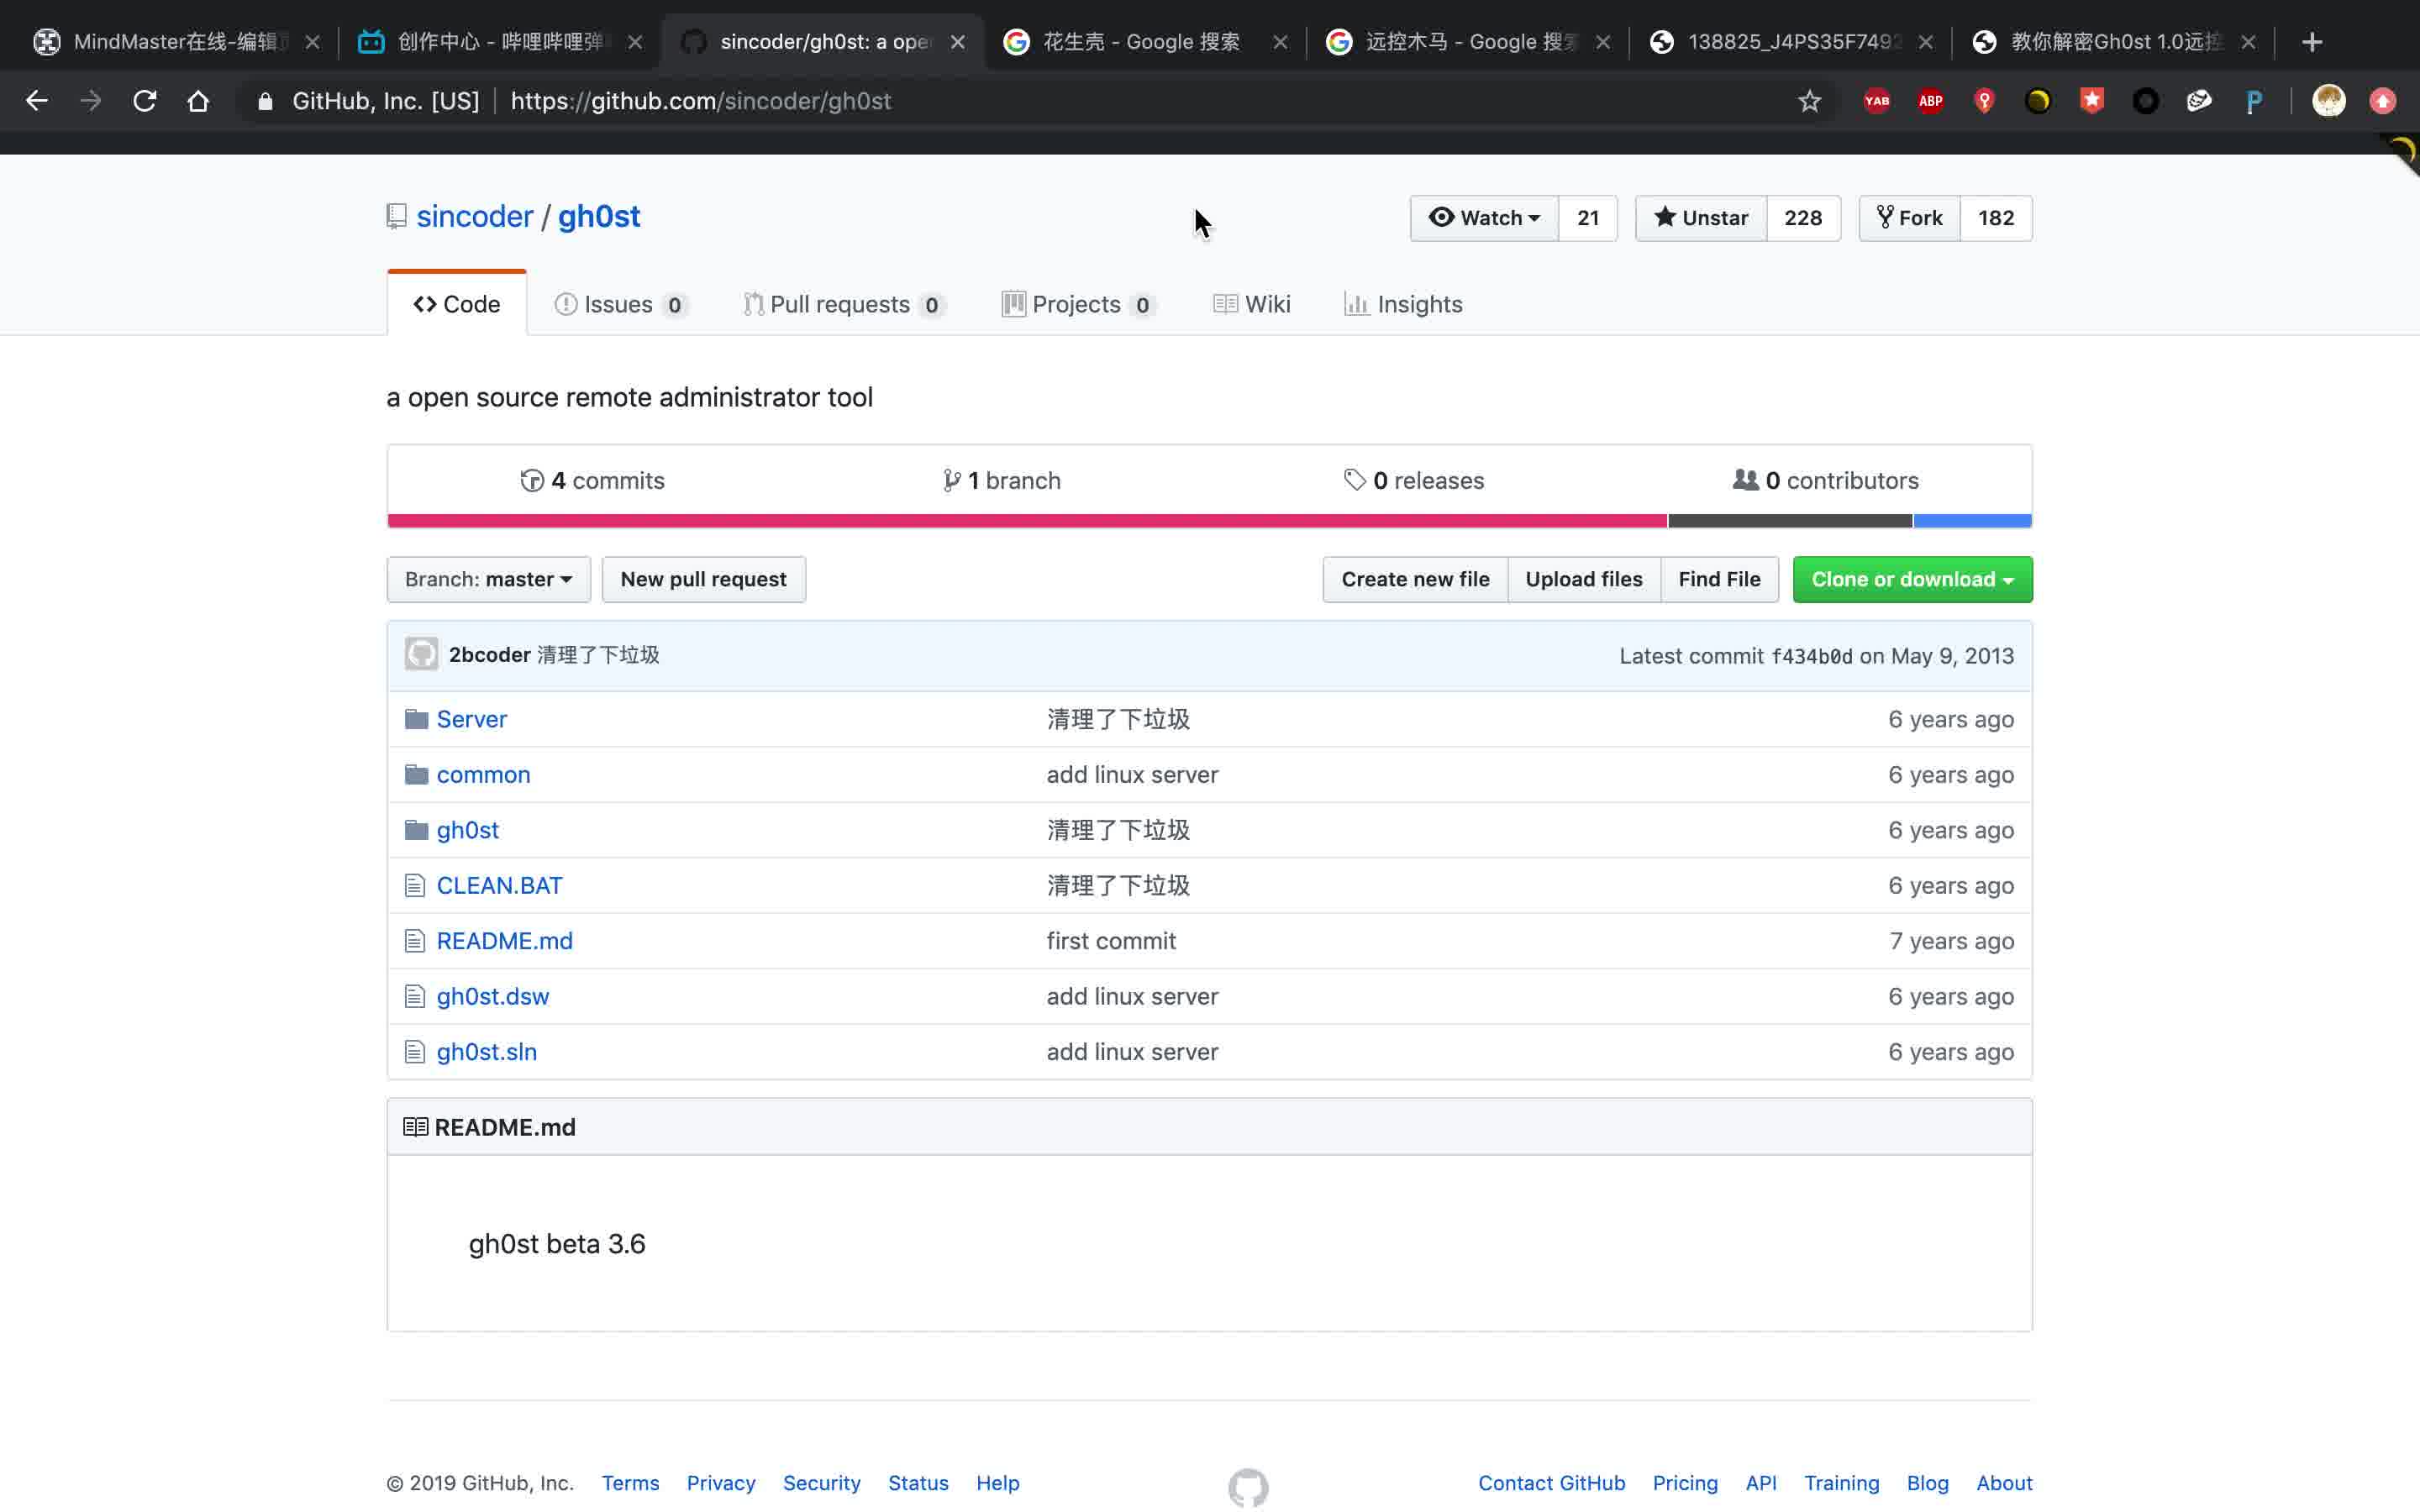View the 0 releases page
This screenshot has width=2420, height=1512.
(1414, 481)
